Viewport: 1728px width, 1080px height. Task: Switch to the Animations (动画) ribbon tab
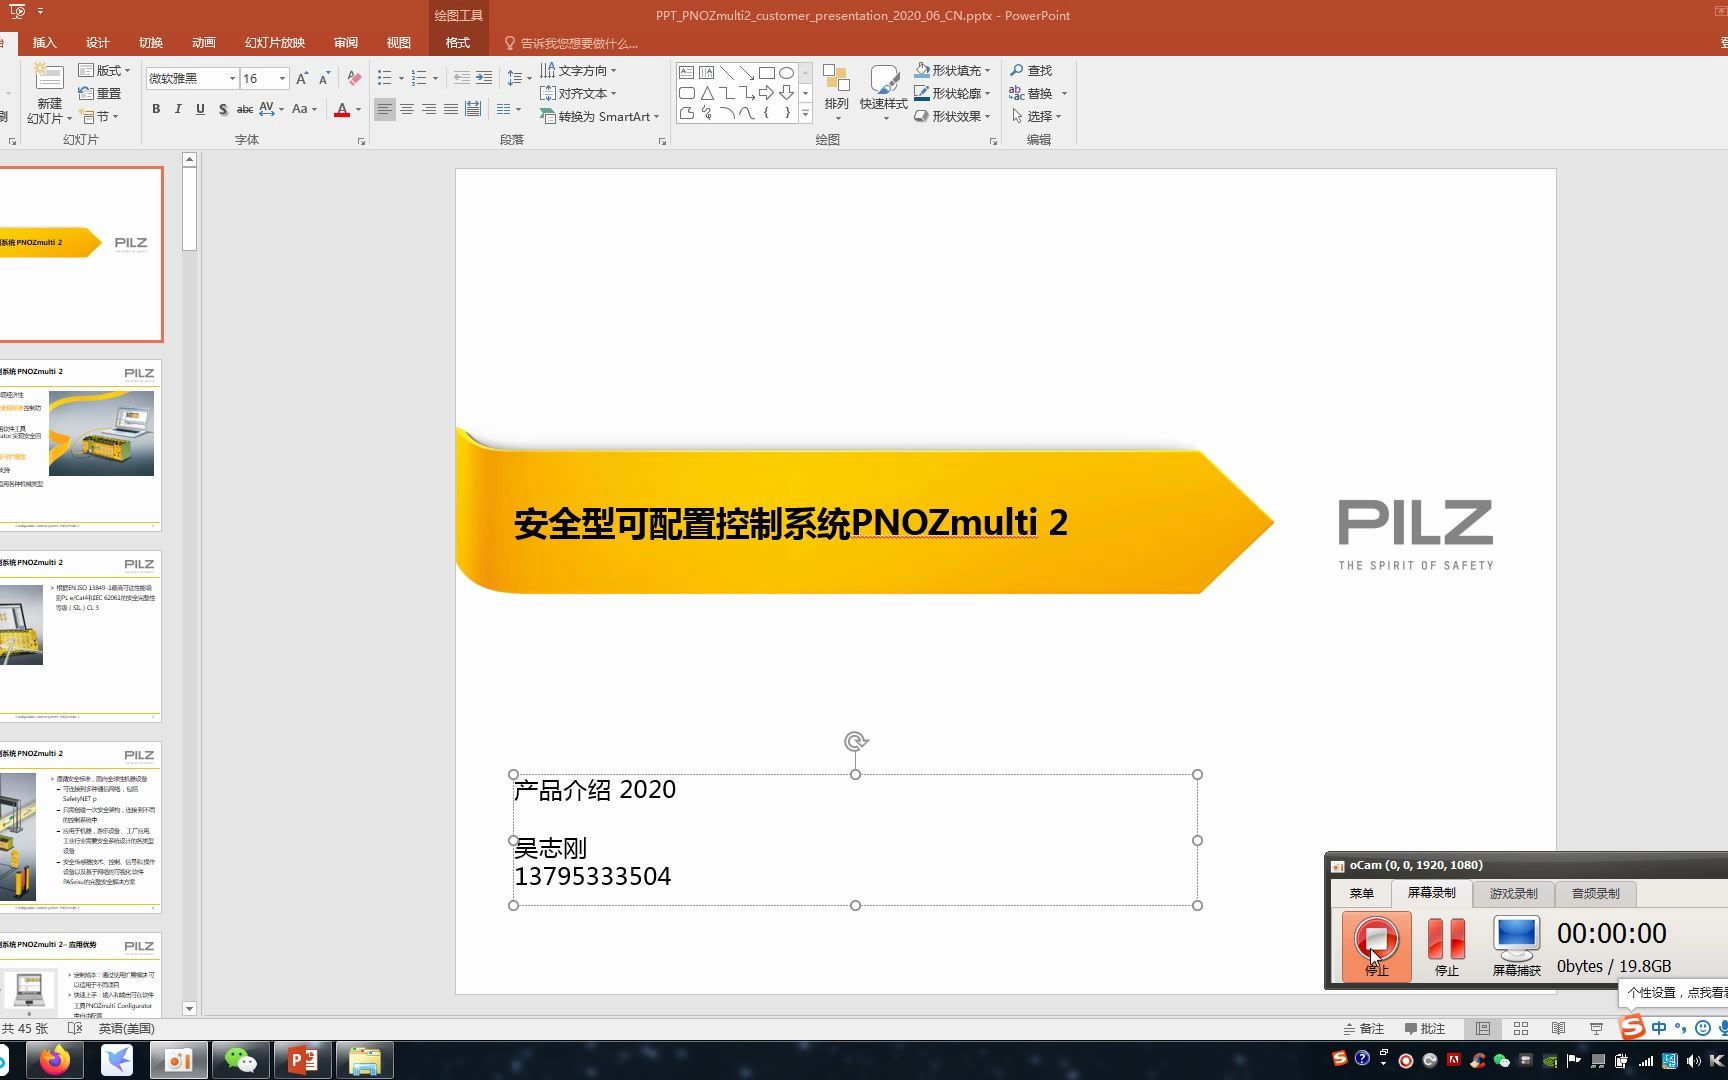(204, 43)
